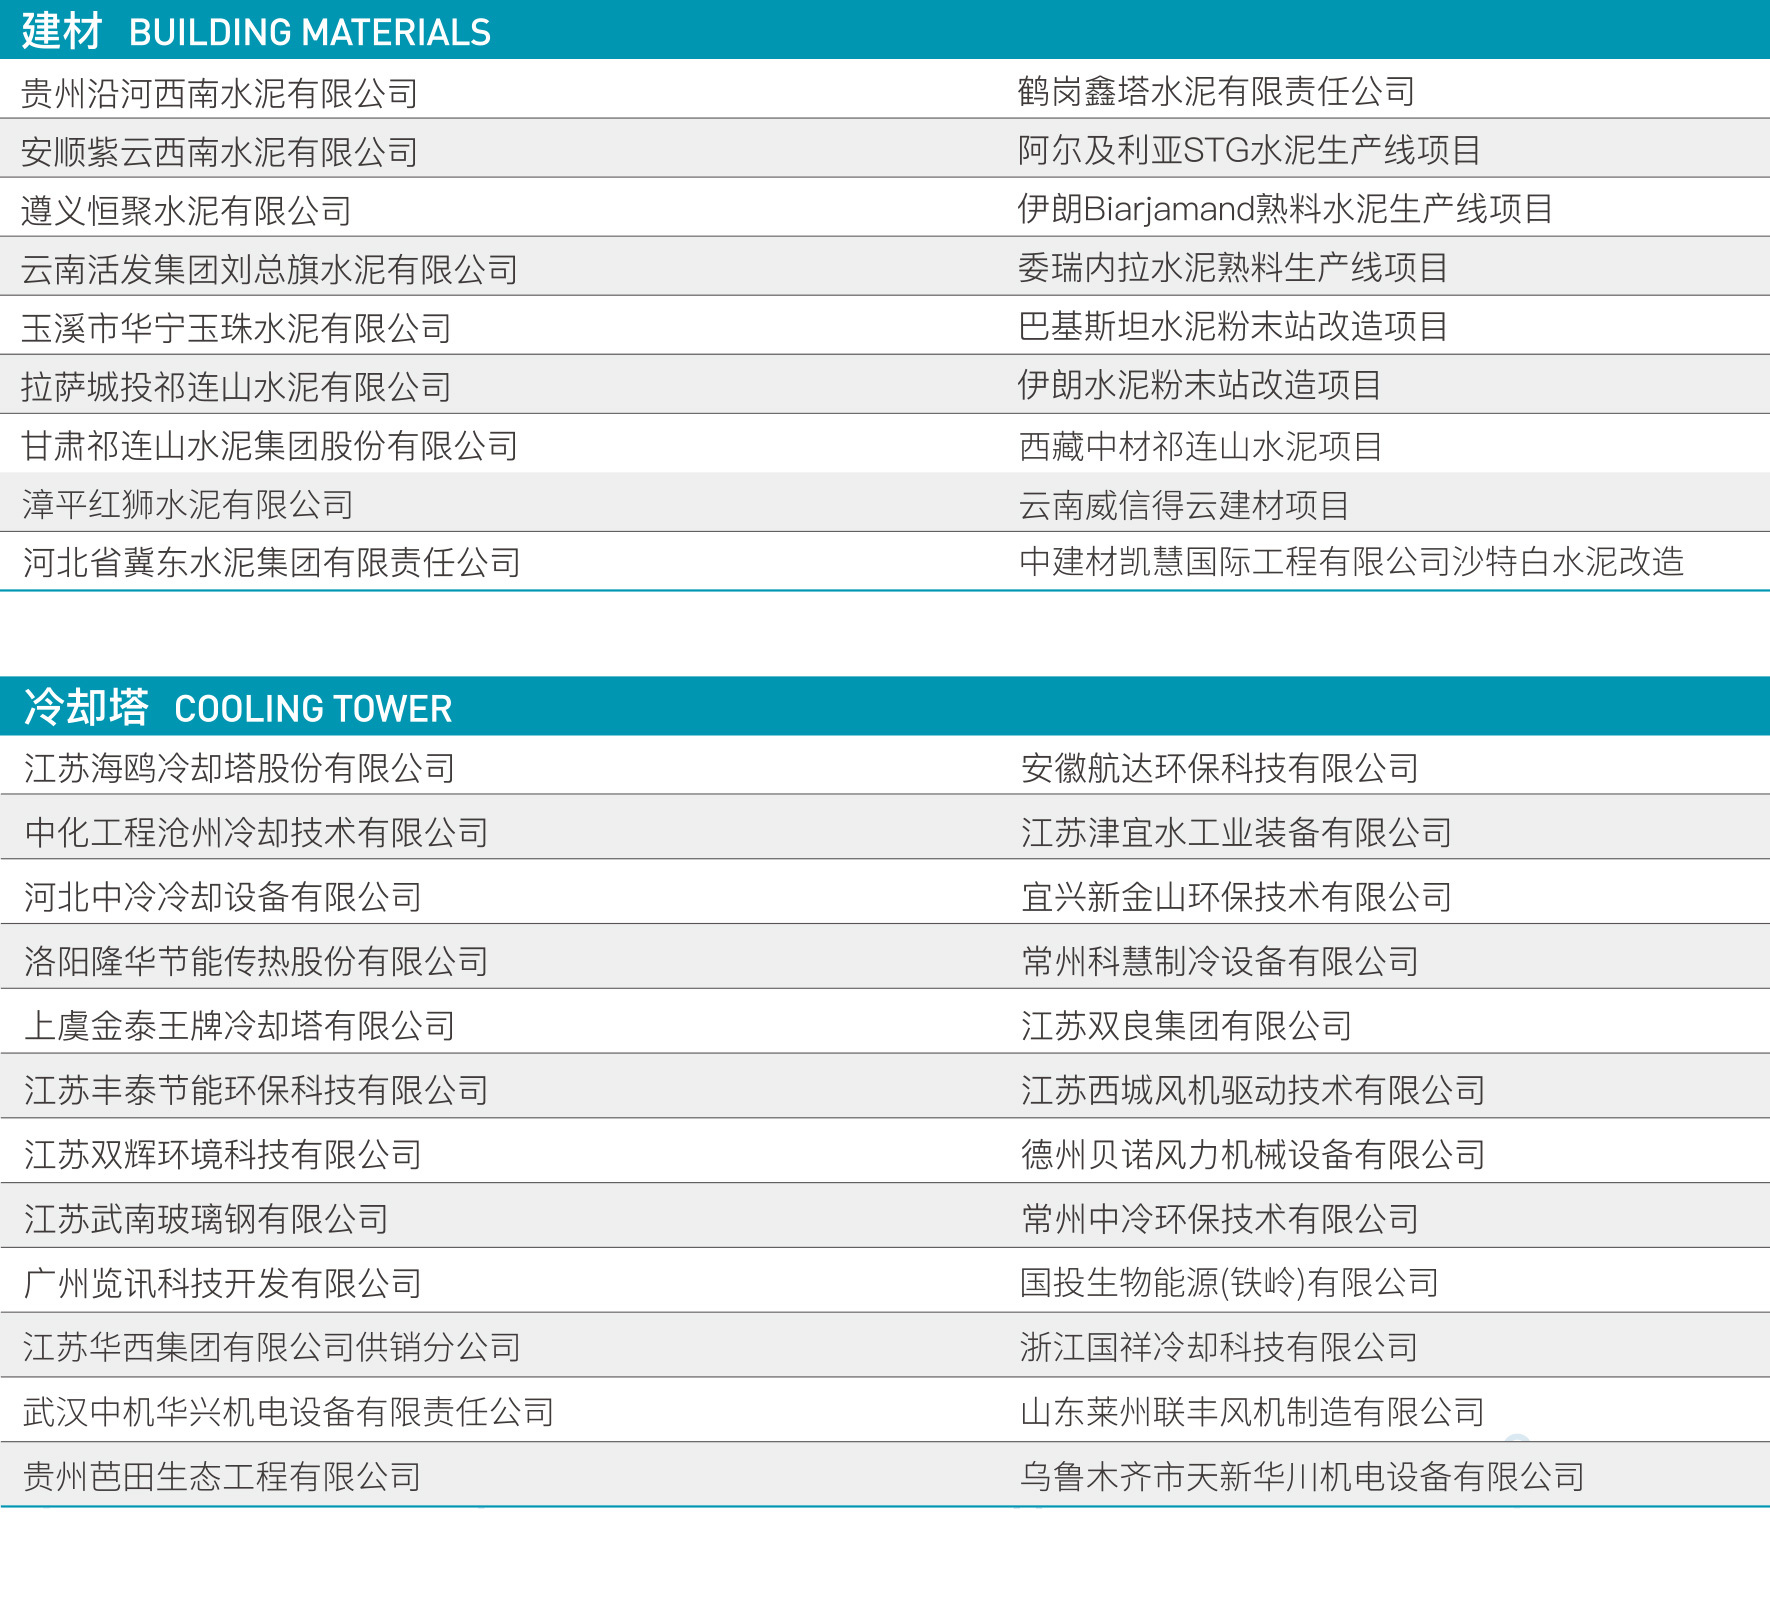Select 乌鲁木齐市天新华川机电设备有限公司
This screenshot has width=1770, height=1601.
click(1302, 1476)
